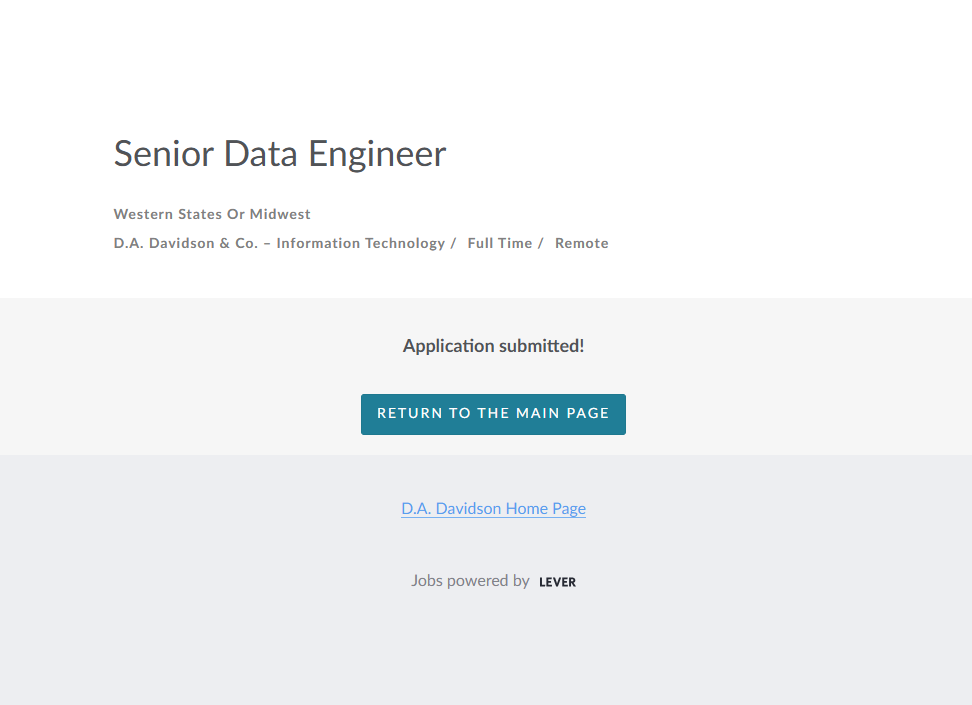Click the word "Senior" in the job title
The height and width of the screenshot is (705, 972).
pos(164,154)
